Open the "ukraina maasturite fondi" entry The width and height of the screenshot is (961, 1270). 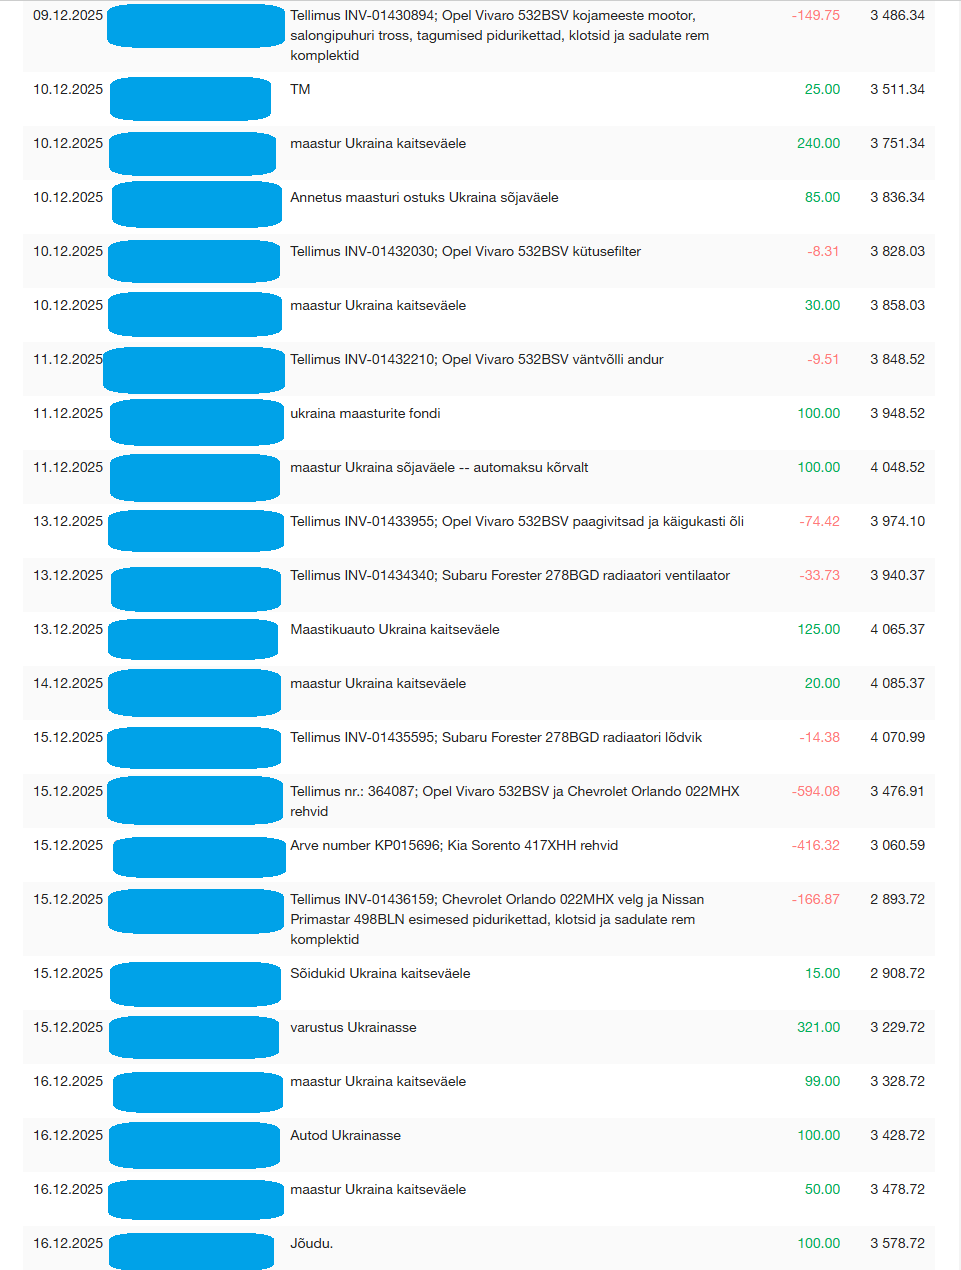(365, 414)
